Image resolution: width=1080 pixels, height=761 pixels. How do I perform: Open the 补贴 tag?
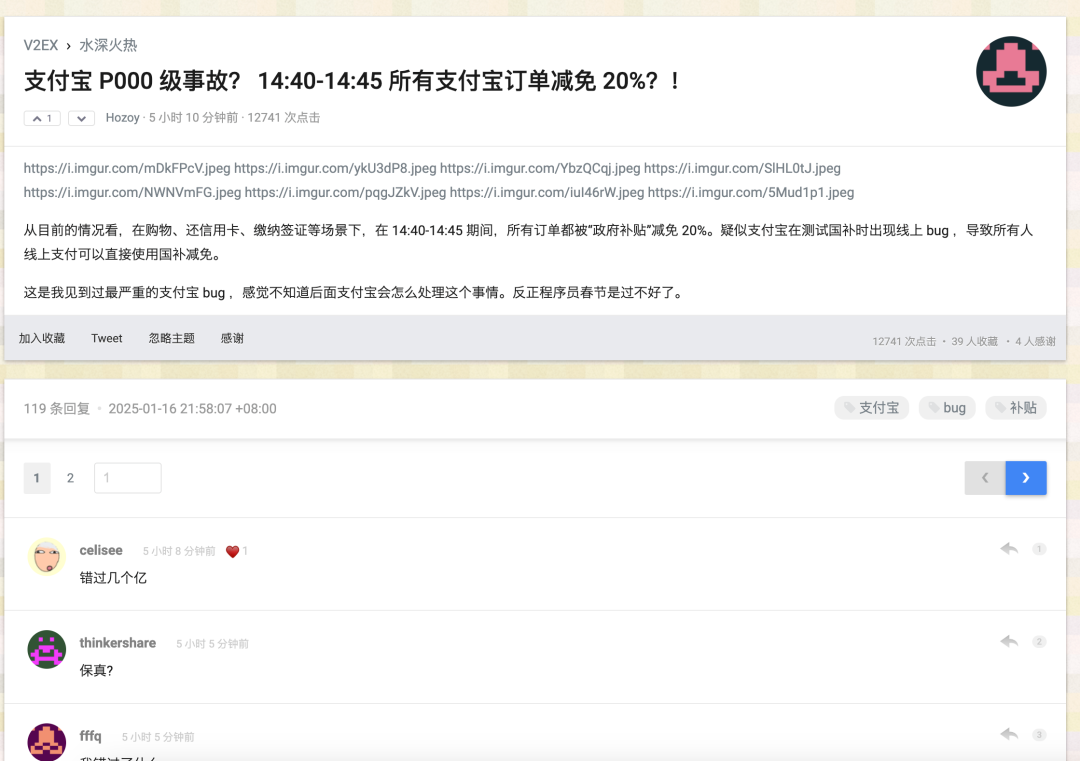click(x=1016, y=408)
